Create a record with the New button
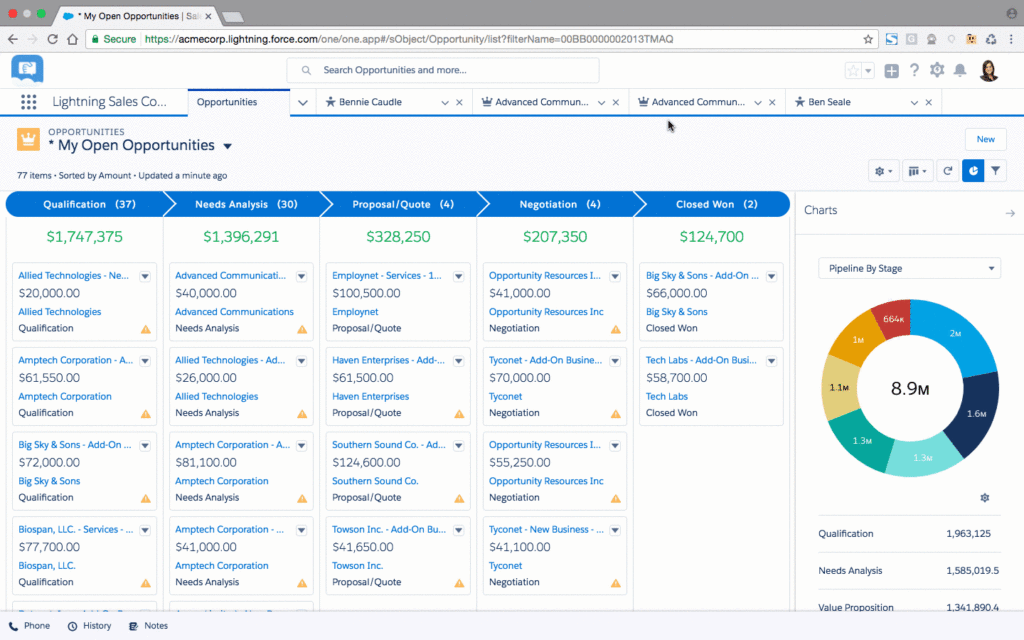This screenshot has width=1024, height=640. pyautogui.click(x=985, y=139)
